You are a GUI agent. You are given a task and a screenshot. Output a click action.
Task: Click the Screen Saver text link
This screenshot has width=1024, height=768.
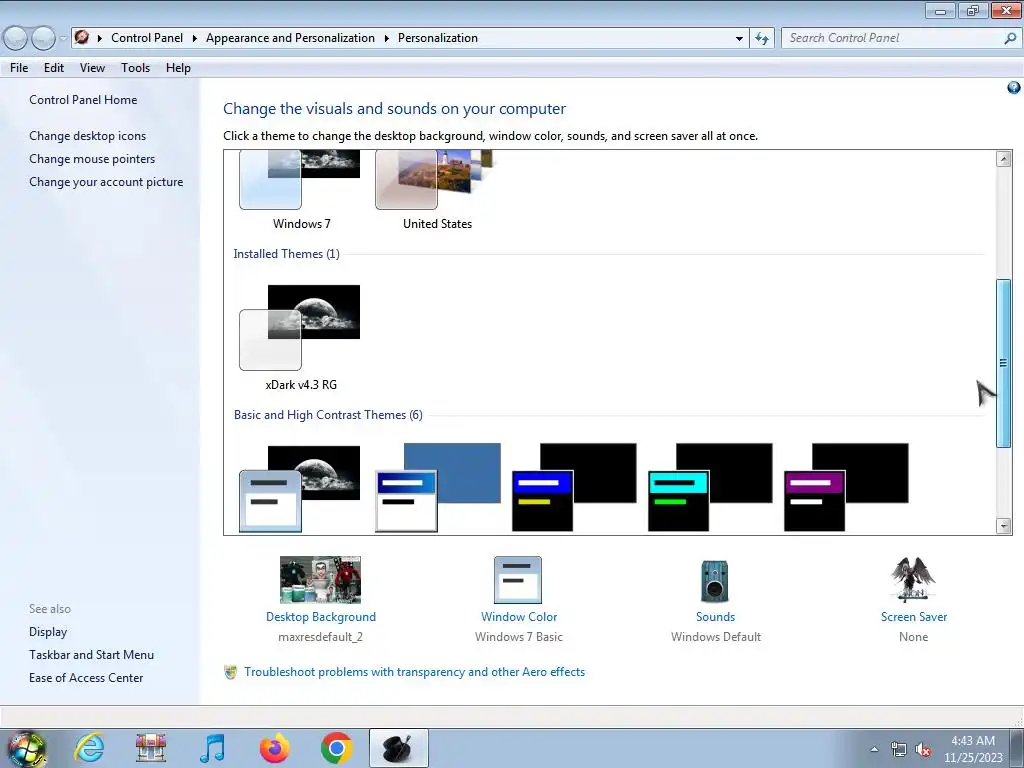(x=914, y=617)
